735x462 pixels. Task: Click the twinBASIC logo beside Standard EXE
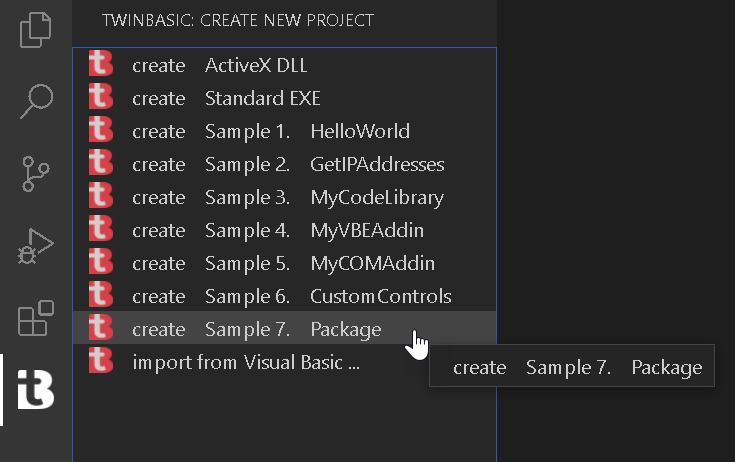pos(101,96)
